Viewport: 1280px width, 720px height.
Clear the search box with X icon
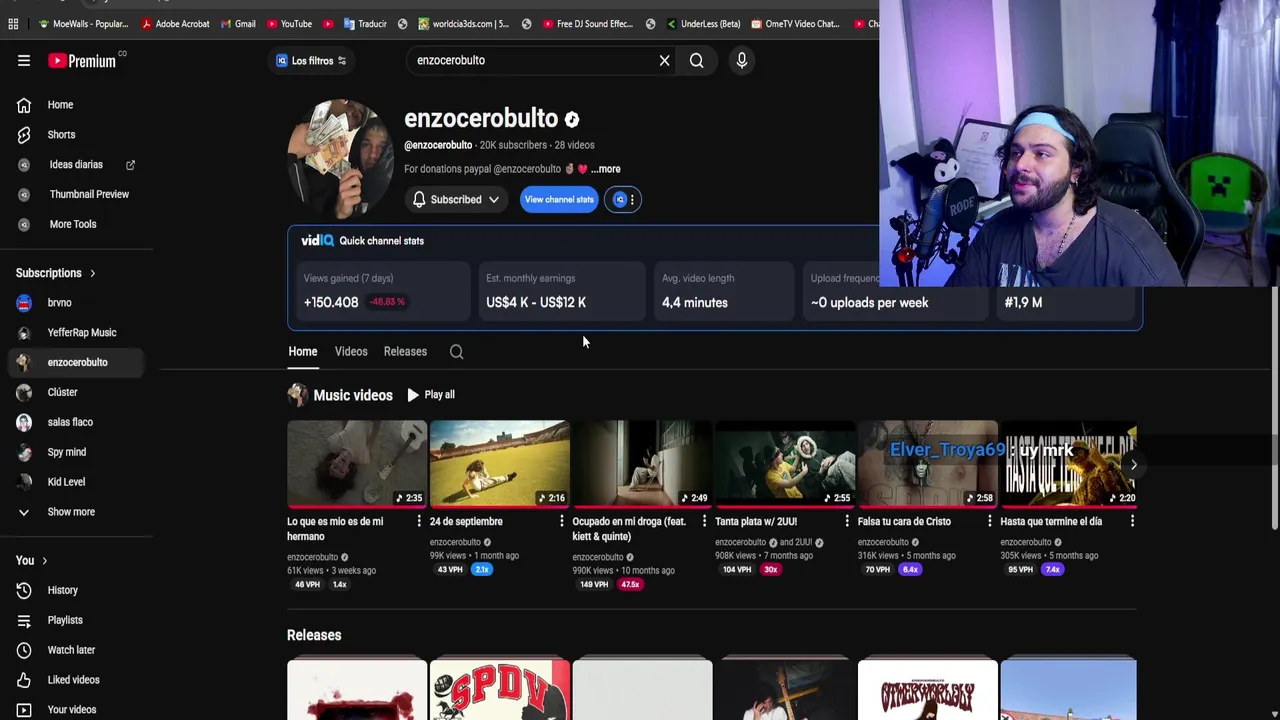point(664,60)
